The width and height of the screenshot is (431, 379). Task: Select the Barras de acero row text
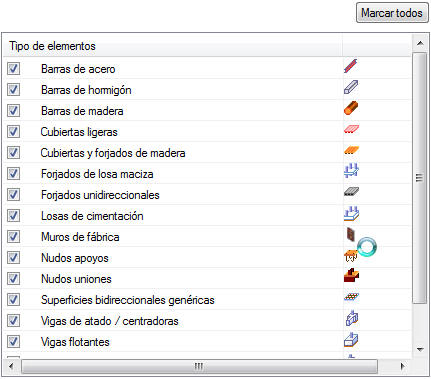(78, 69)
